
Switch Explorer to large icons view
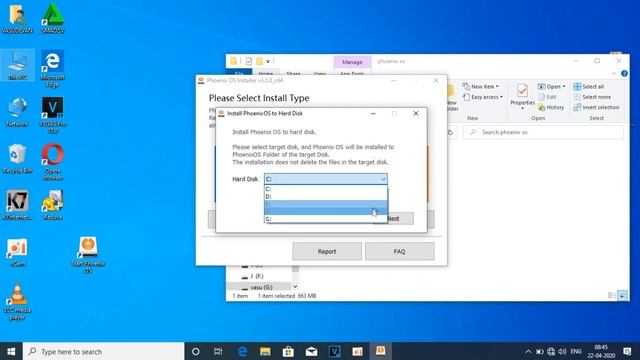point(622,296)
